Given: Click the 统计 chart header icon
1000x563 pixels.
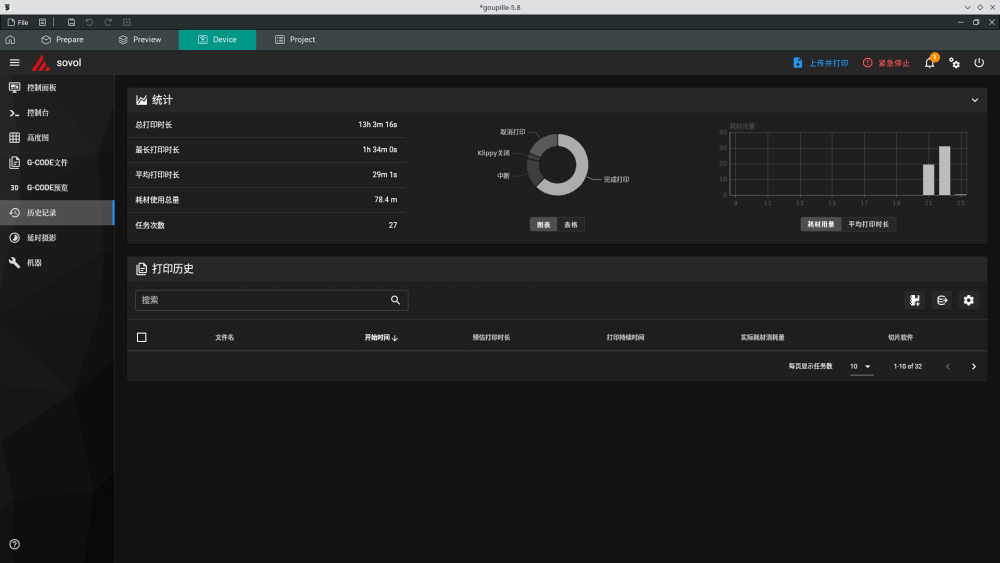Looking at the screenshot, I should point(142,100).
